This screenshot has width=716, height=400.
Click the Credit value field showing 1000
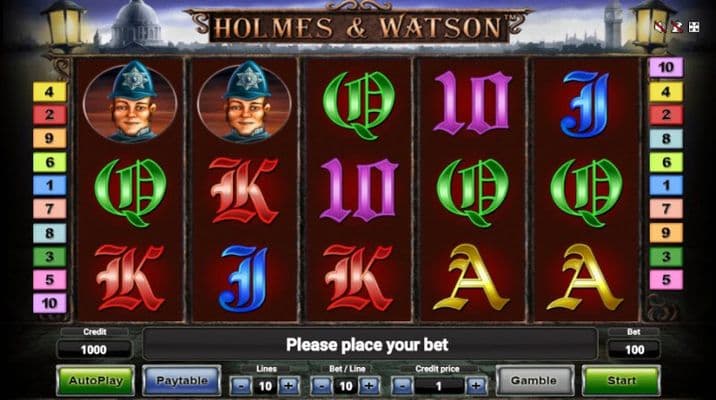tap(94, 350)
